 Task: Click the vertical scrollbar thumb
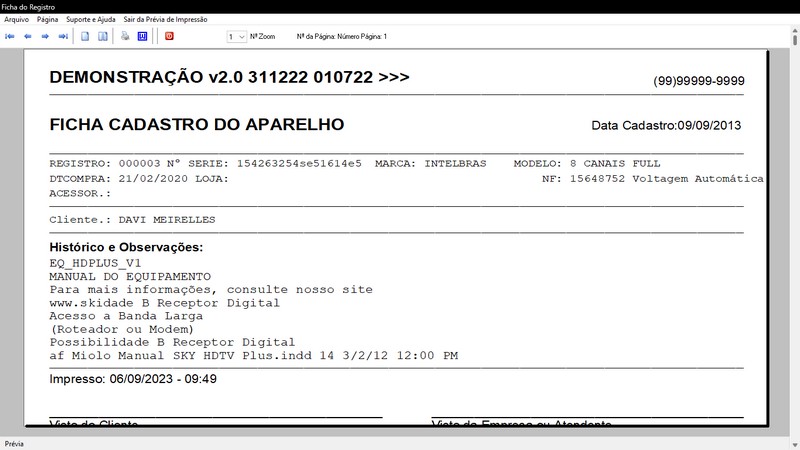(795, 39)
